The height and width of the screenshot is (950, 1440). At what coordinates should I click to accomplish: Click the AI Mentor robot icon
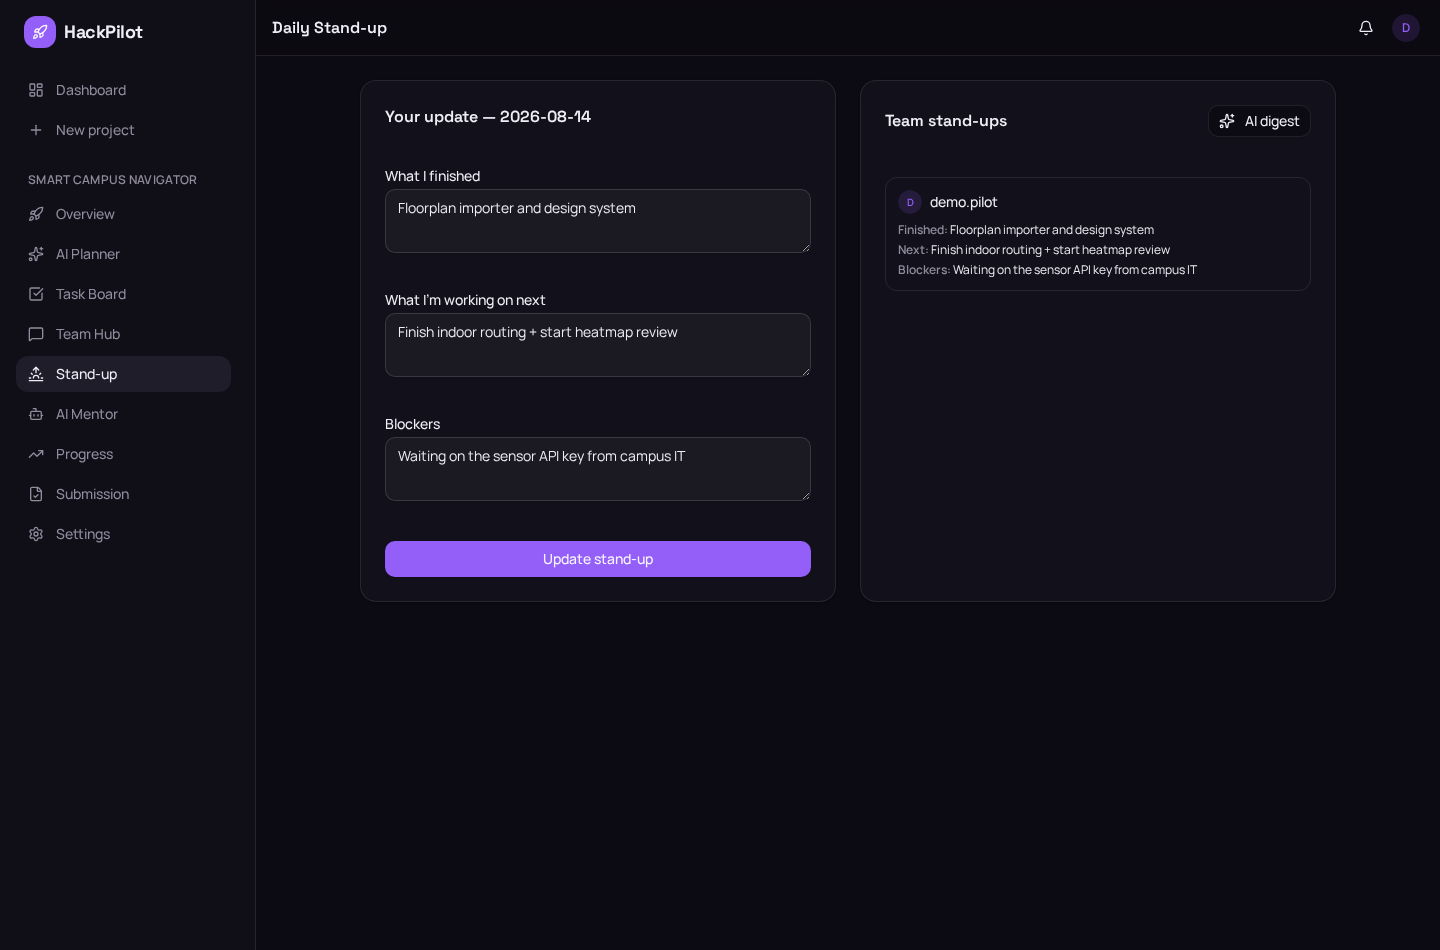click(36, 414)
